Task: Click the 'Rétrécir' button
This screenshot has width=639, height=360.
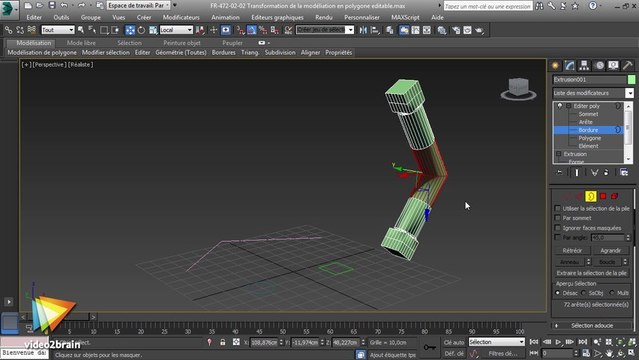Action: [x=572, y=251]
